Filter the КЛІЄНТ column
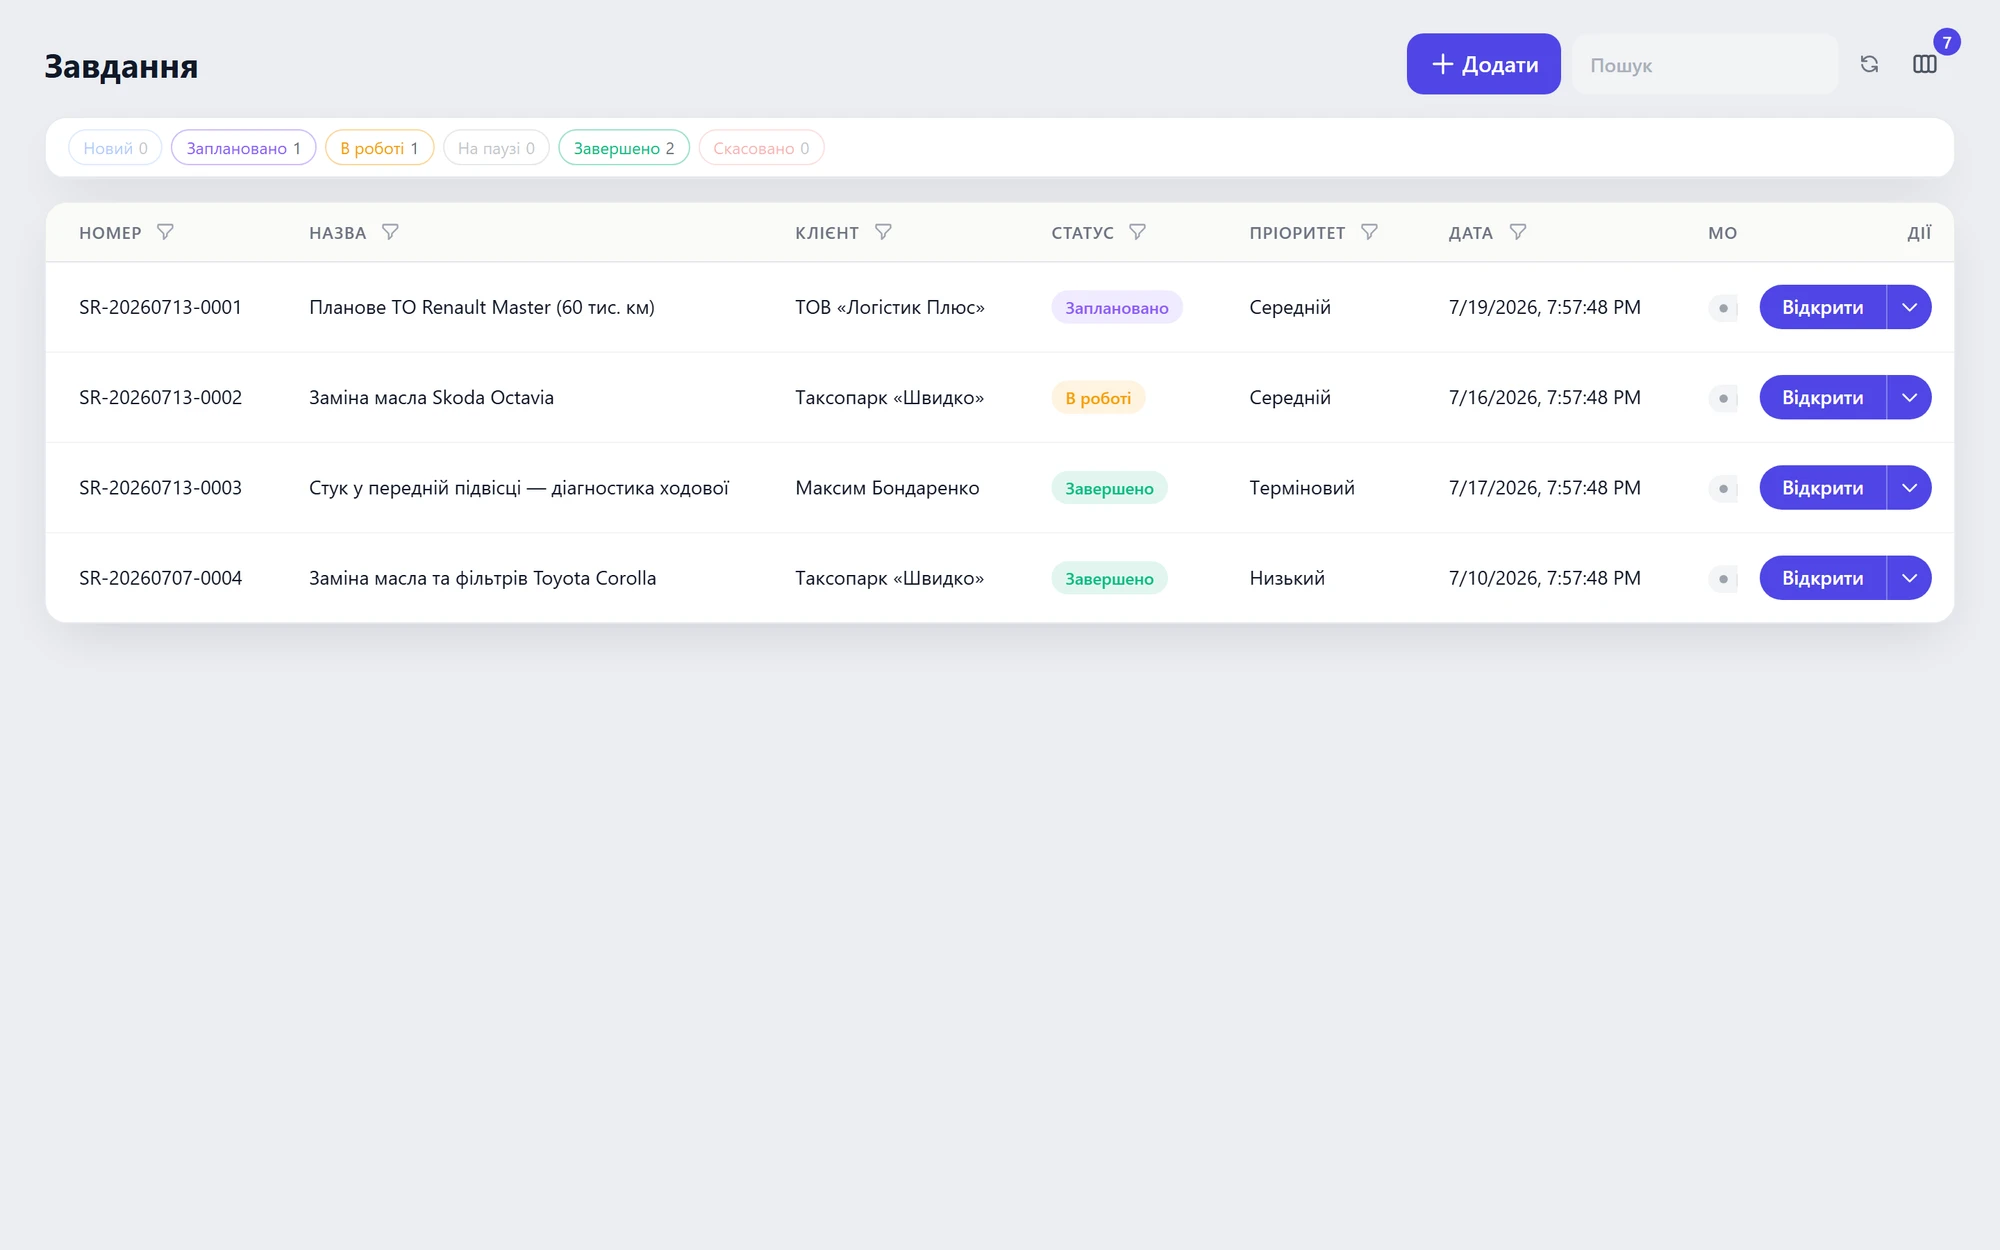Screen dimensions: 2000x1250 tap(883, 232)
